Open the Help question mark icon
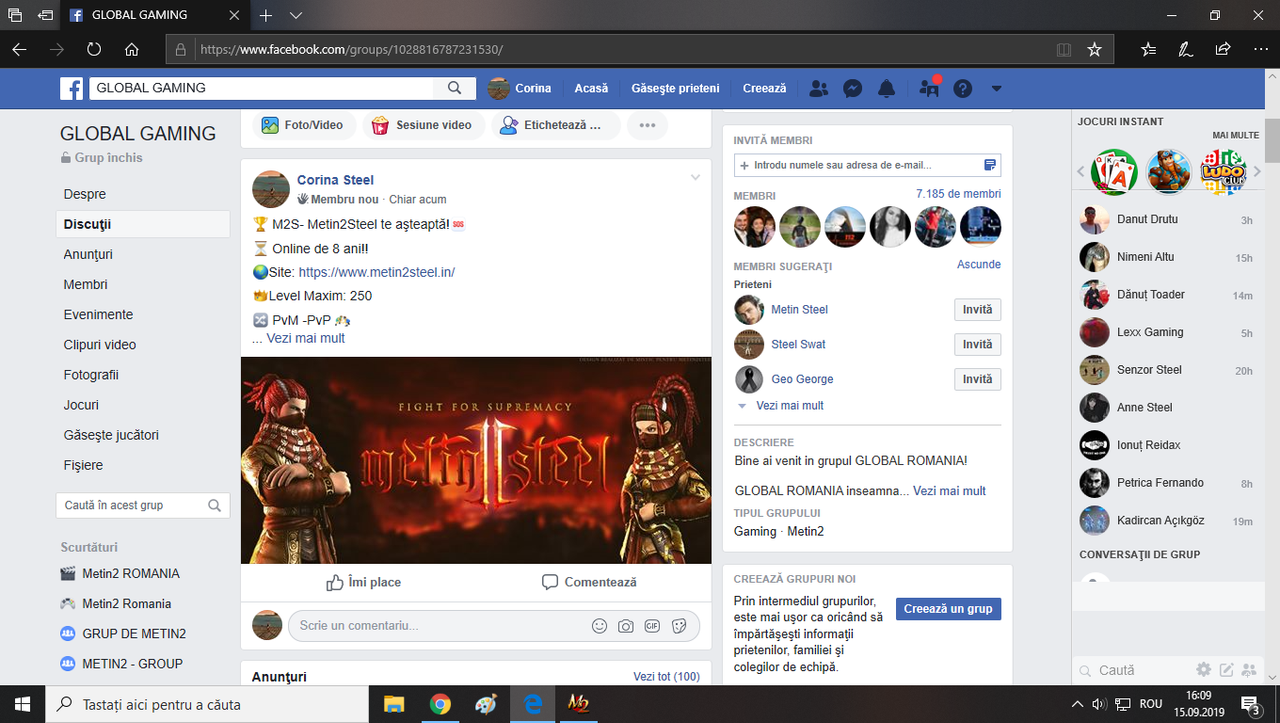This screenshot has height=723, width=1280. 962,88
